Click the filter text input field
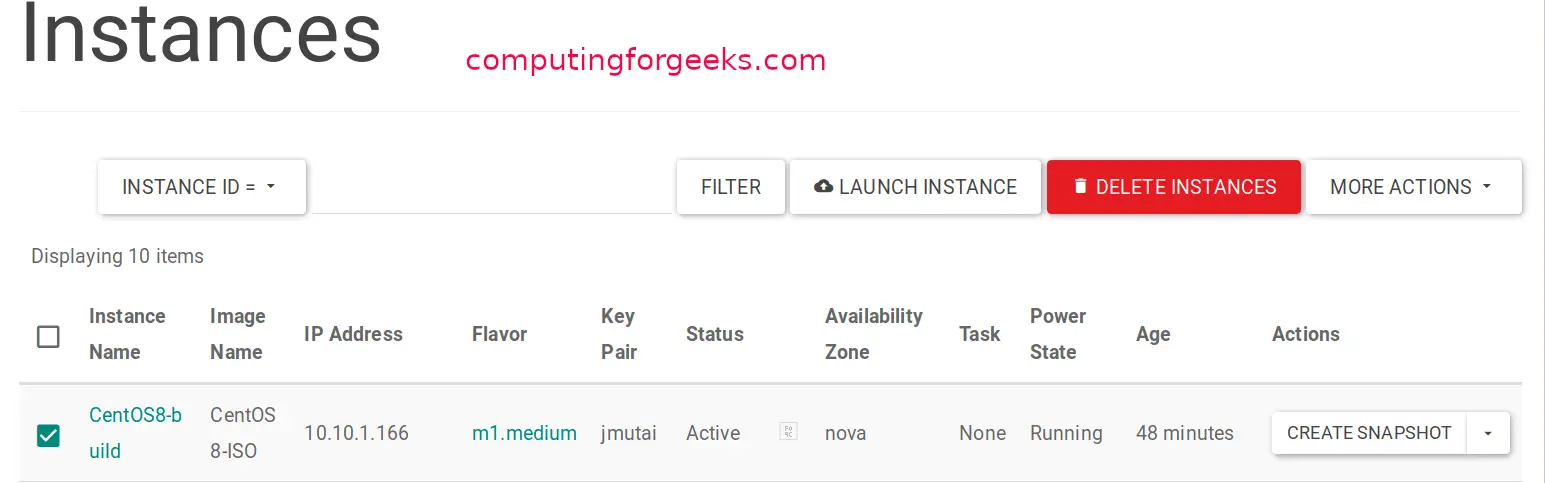The width and height of the screenshot is (1545, 483). 491,190
